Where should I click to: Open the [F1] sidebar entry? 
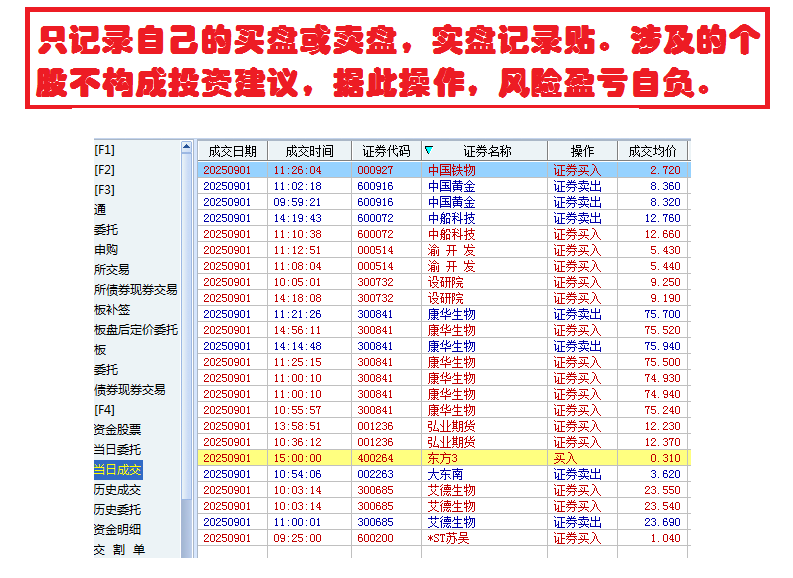point(104,150)
